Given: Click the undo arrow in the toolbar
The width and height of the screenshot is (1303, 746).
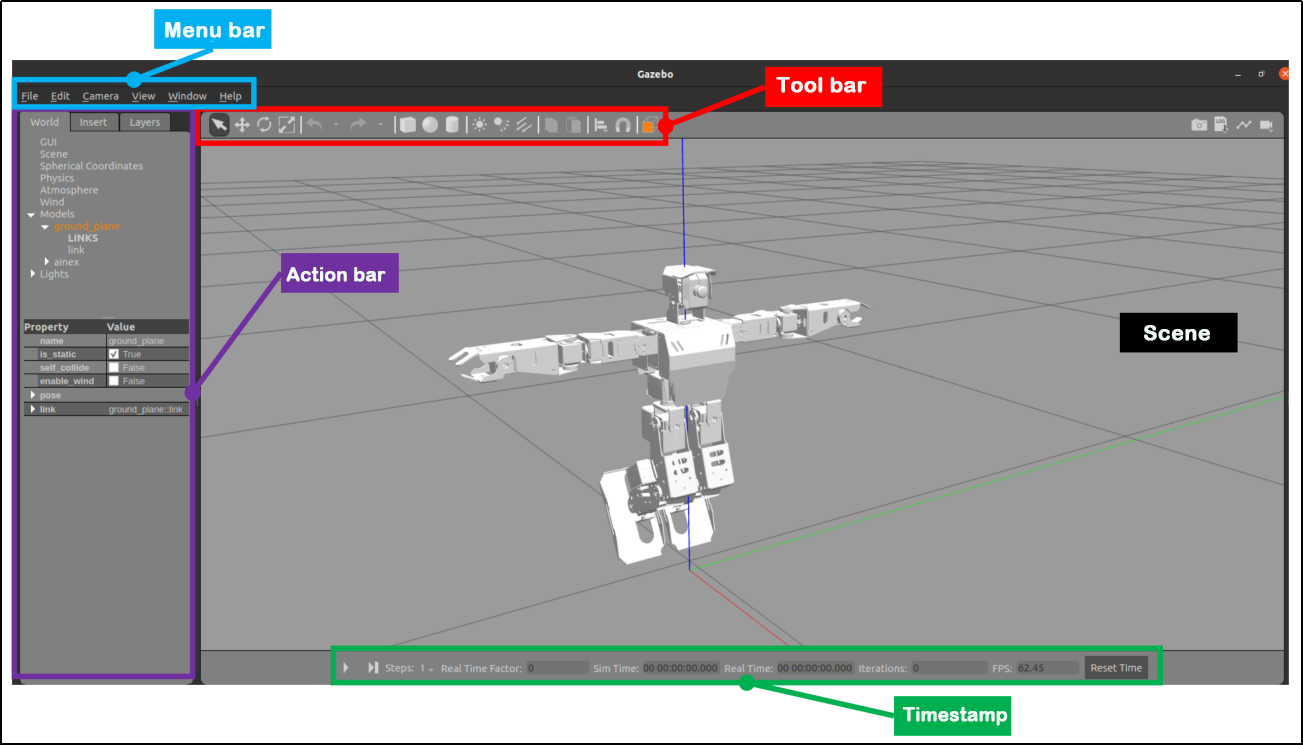Looking at the screenshot, I should pyautogui.click(x=314, y=125).
